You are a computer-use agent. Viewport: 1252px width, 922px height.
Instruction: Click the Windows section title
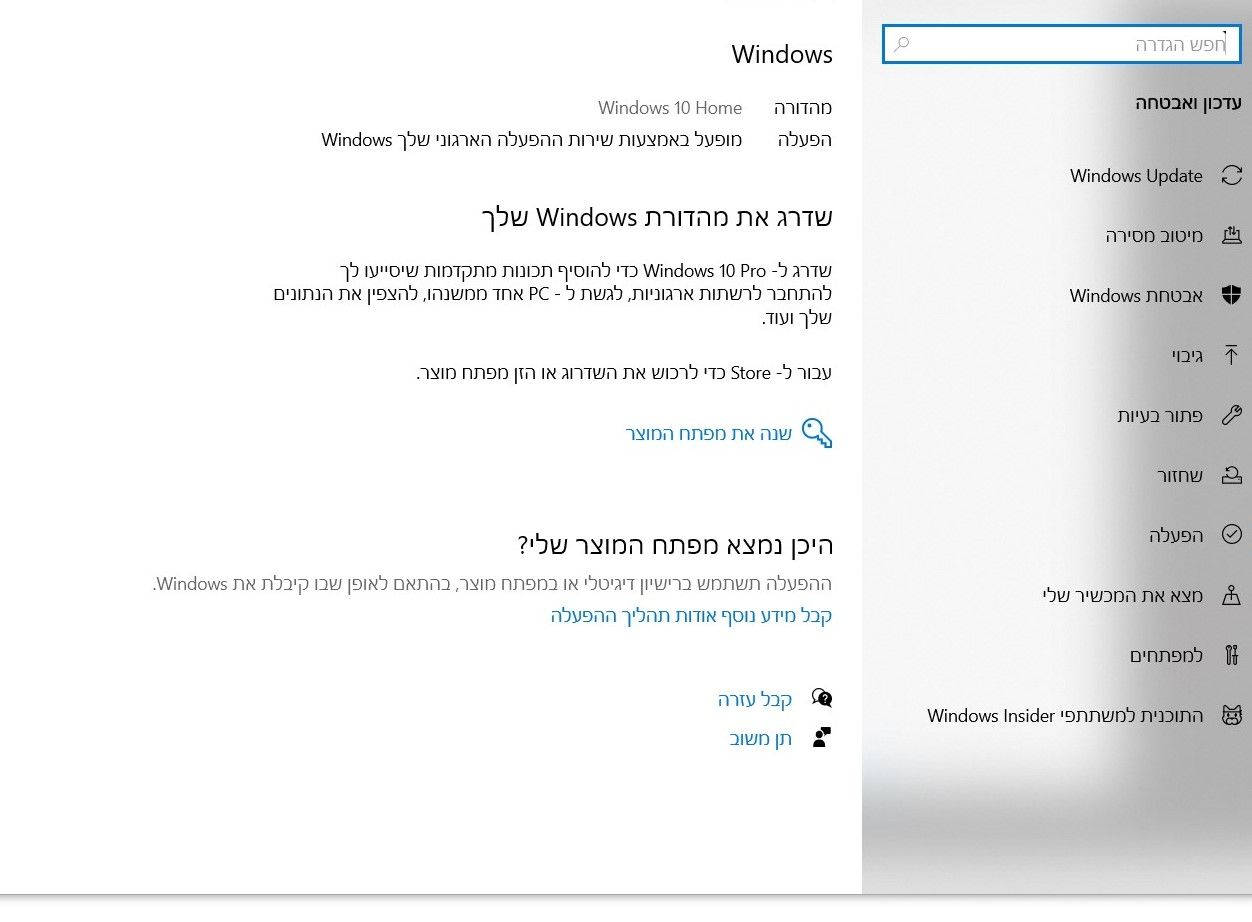(782, 54)
